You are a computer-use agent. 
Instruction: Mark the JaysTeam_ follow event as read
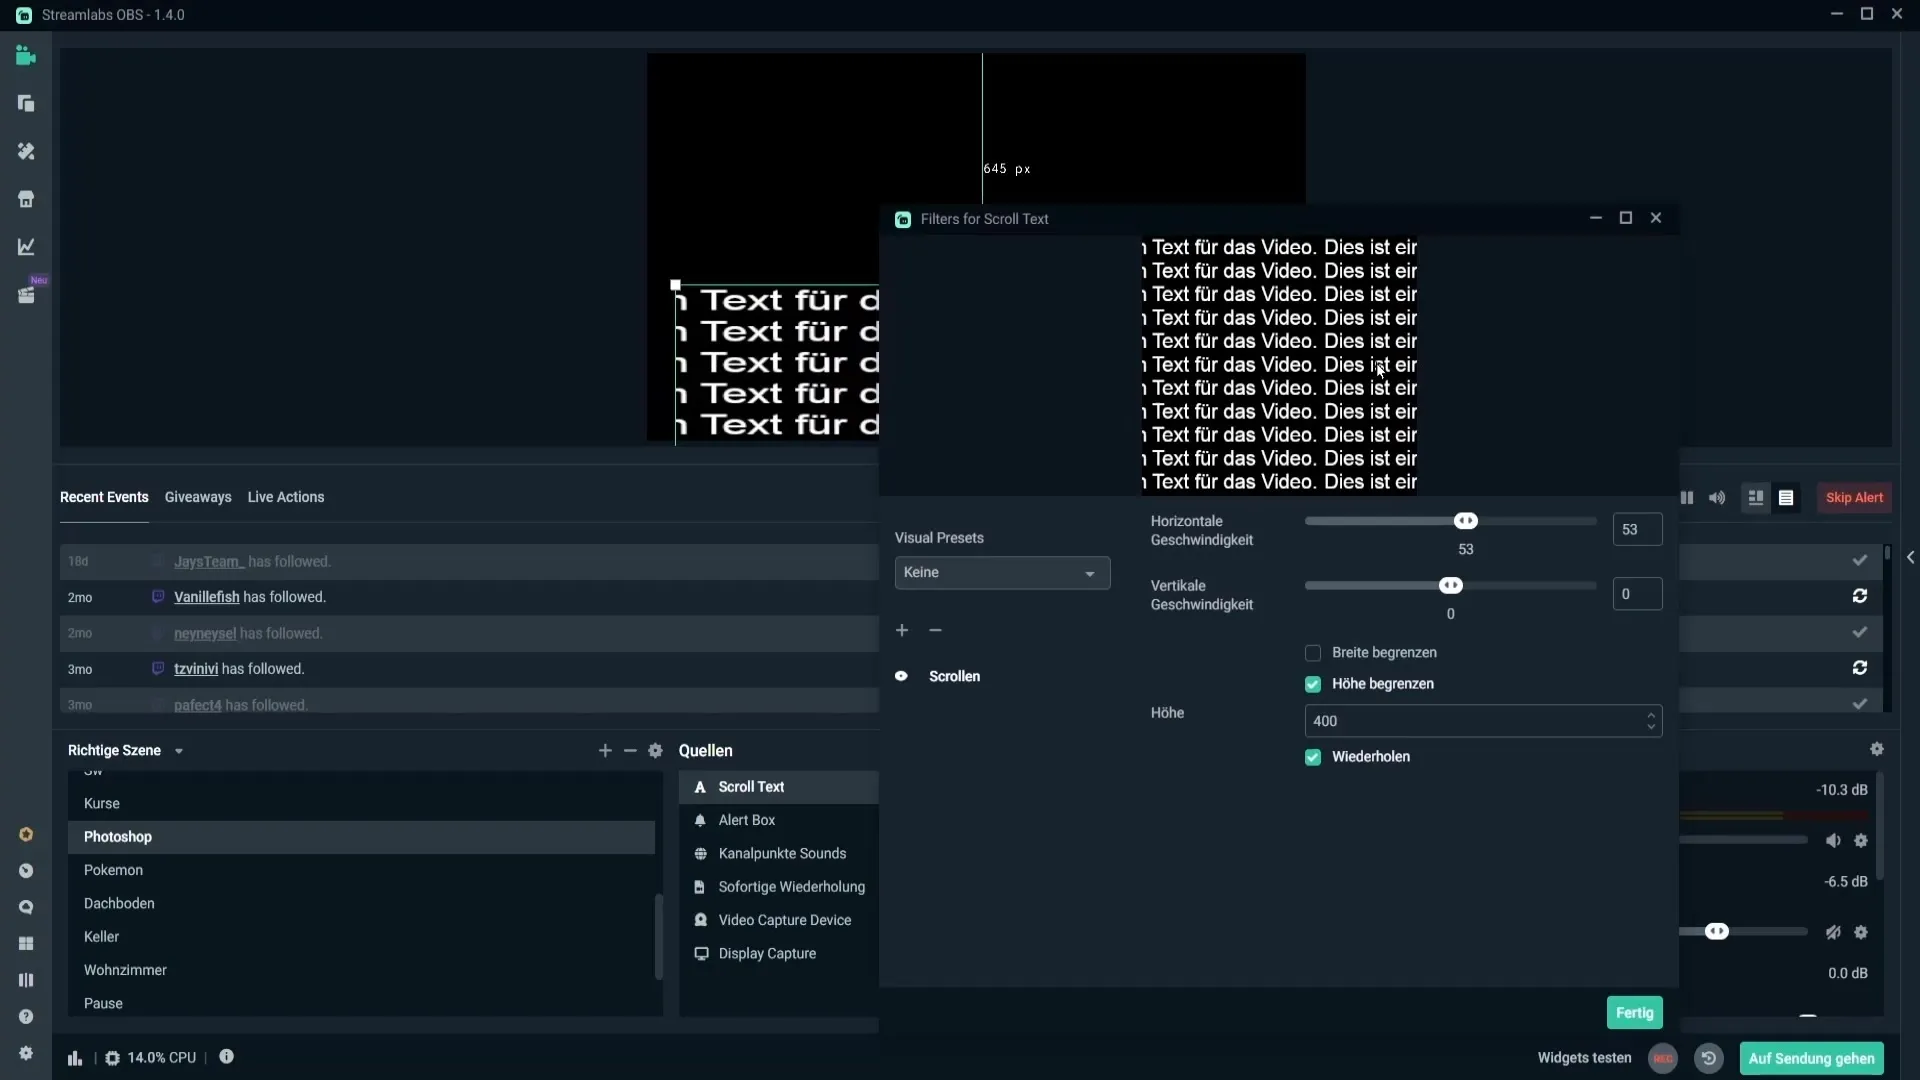pyautogui.click(x=1860, y=560)
